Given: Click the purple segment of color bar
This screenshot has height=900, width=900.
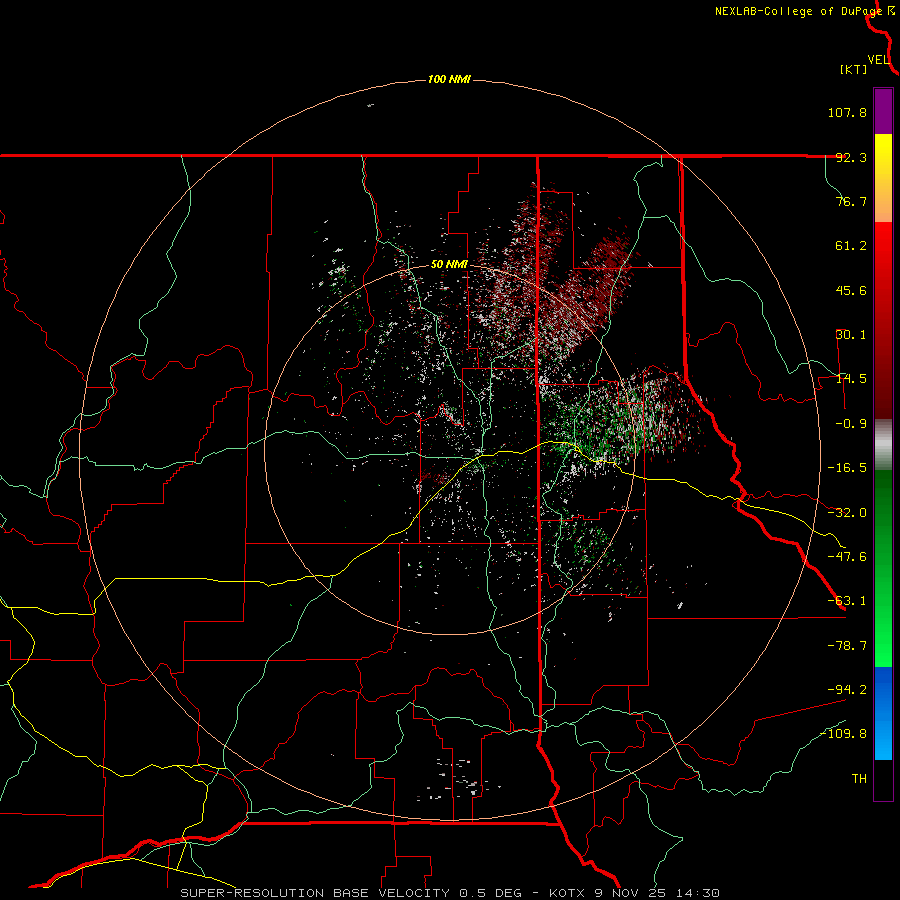Looking at the screenshot, I should [883, 111].
